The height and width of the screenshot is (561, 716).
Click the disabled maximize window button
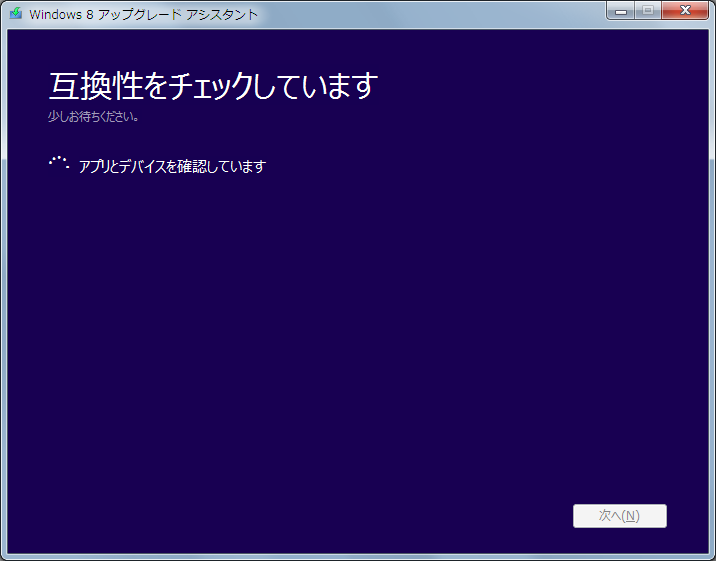tap(648, 11)
